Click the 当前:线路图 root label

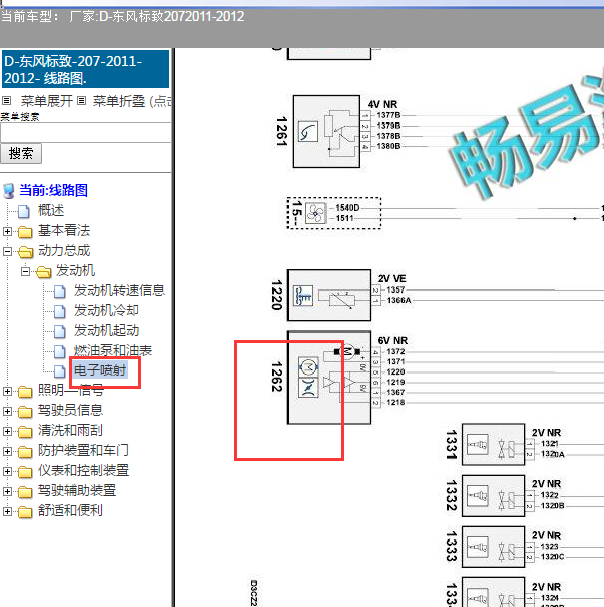[53, 190]
